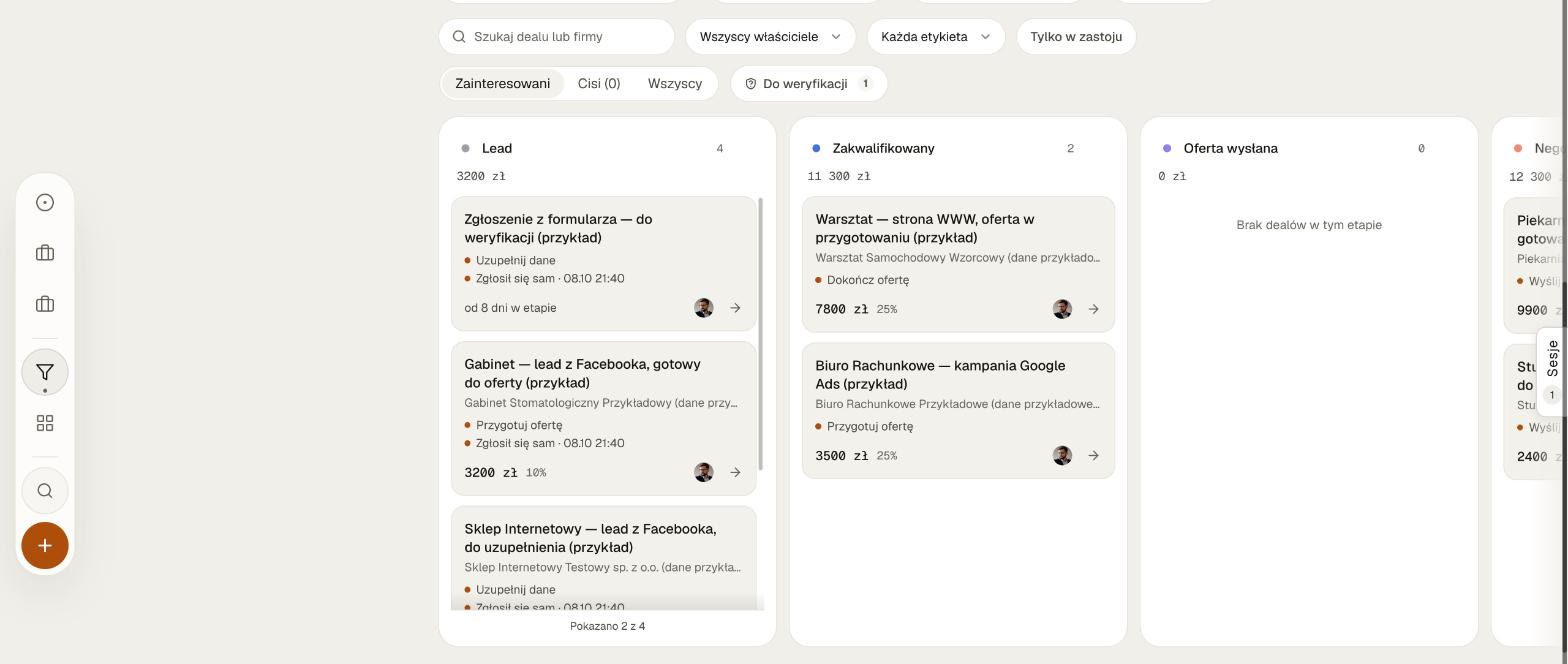Click 'Brak dealów w tym etapie' message
This screenshot has height=664, width=1568.
click(x=1309, y=225)
